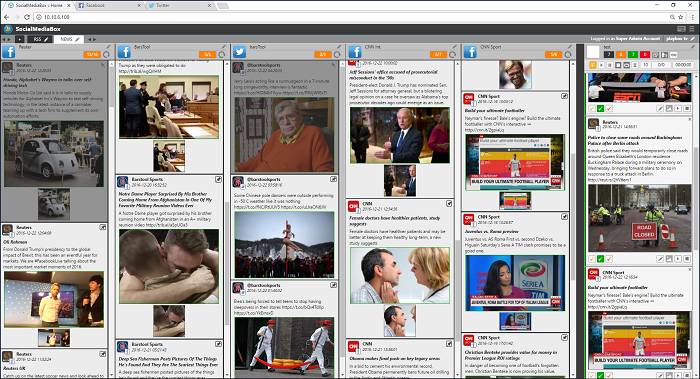This screenshot has height=379, width=700.
Task: Click the tab arrows left of the plus button
Action: pyautogui.click(x=7, y=39)
